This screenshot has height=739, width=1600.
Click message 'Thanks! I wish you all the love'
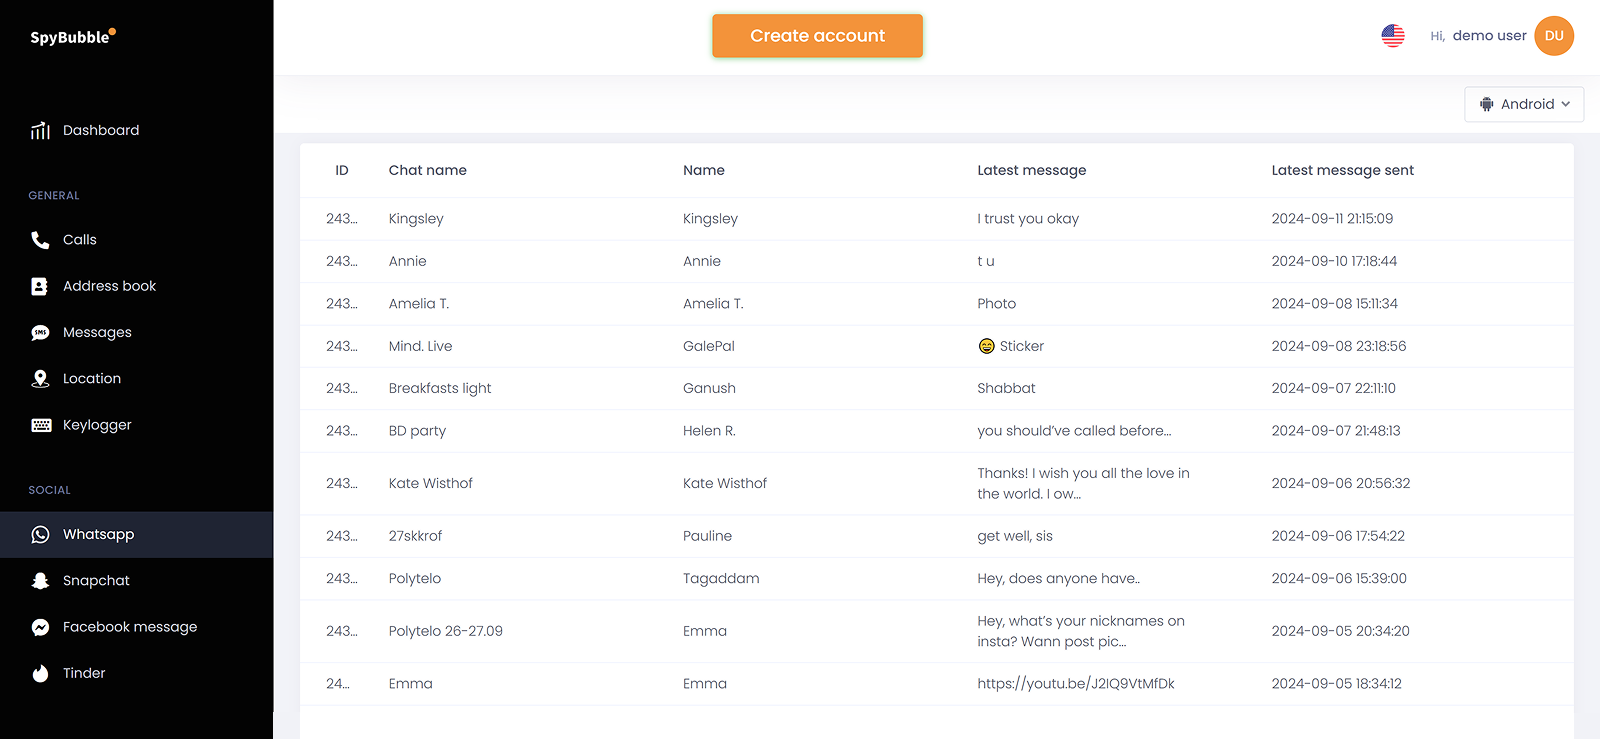coord(1084,483)
